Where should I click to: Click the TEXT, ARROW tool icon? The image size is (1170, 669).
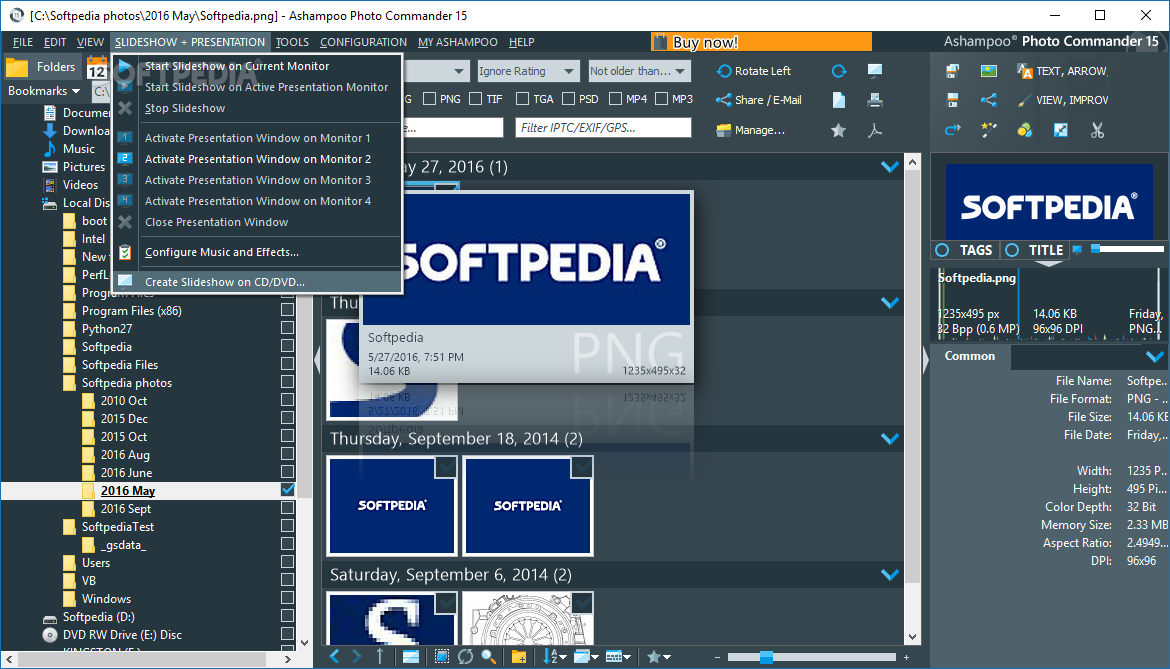tap(1024, 71)
